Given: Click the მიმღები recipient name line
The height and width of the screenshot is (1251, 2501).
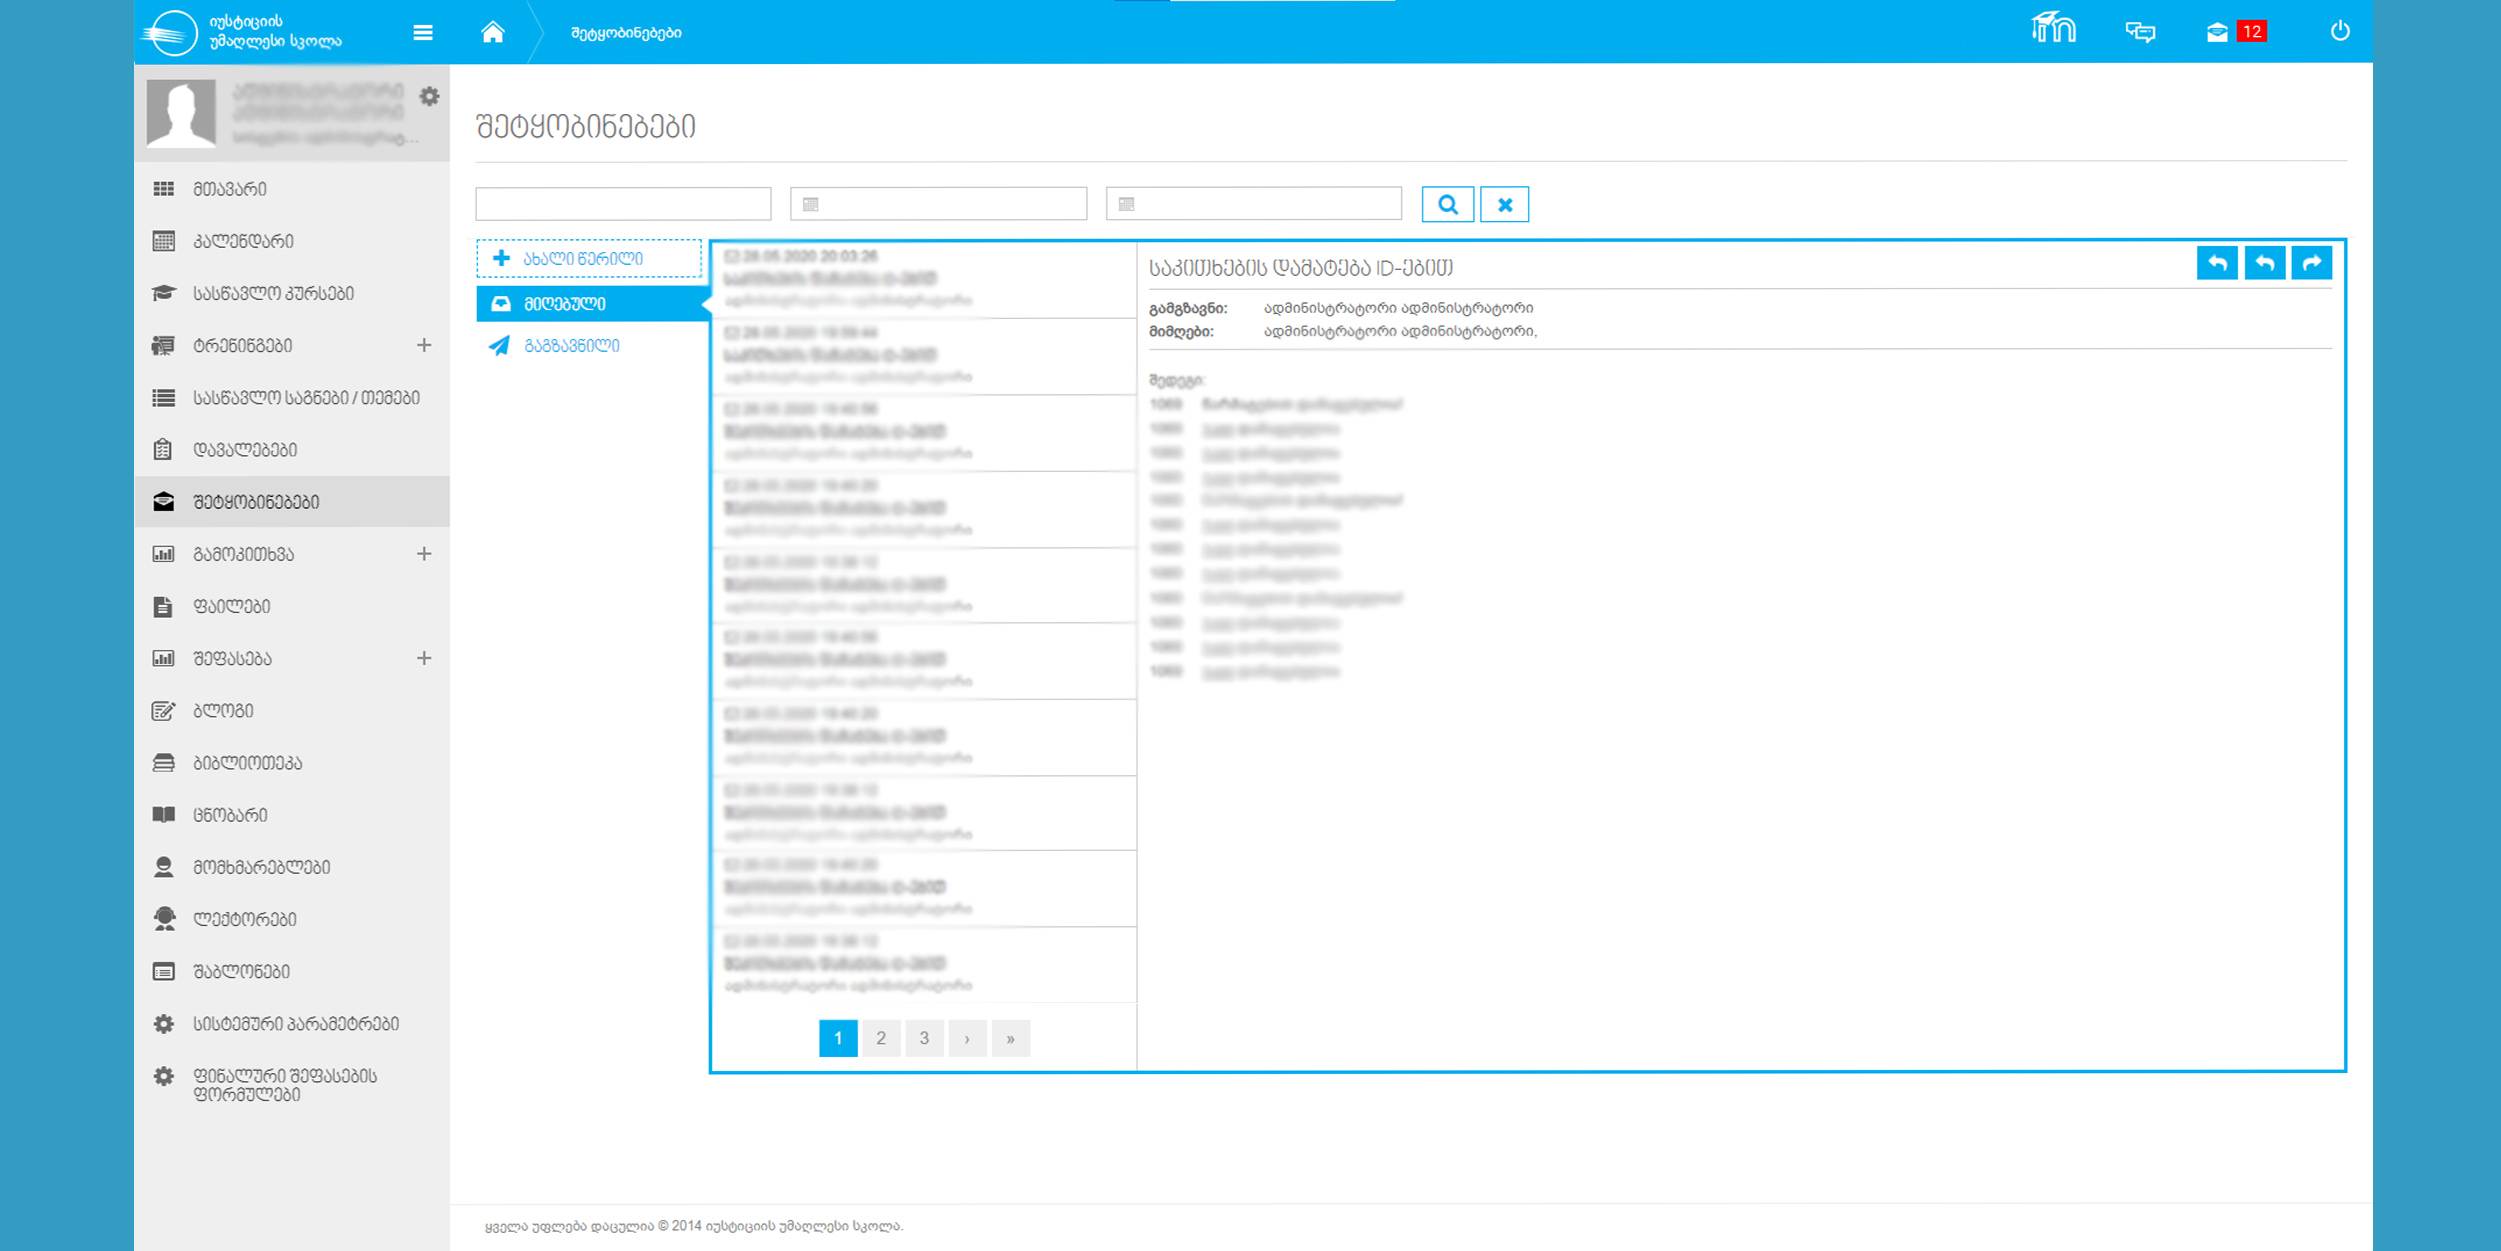Looking at the screenshot, I should [1400, 331].
